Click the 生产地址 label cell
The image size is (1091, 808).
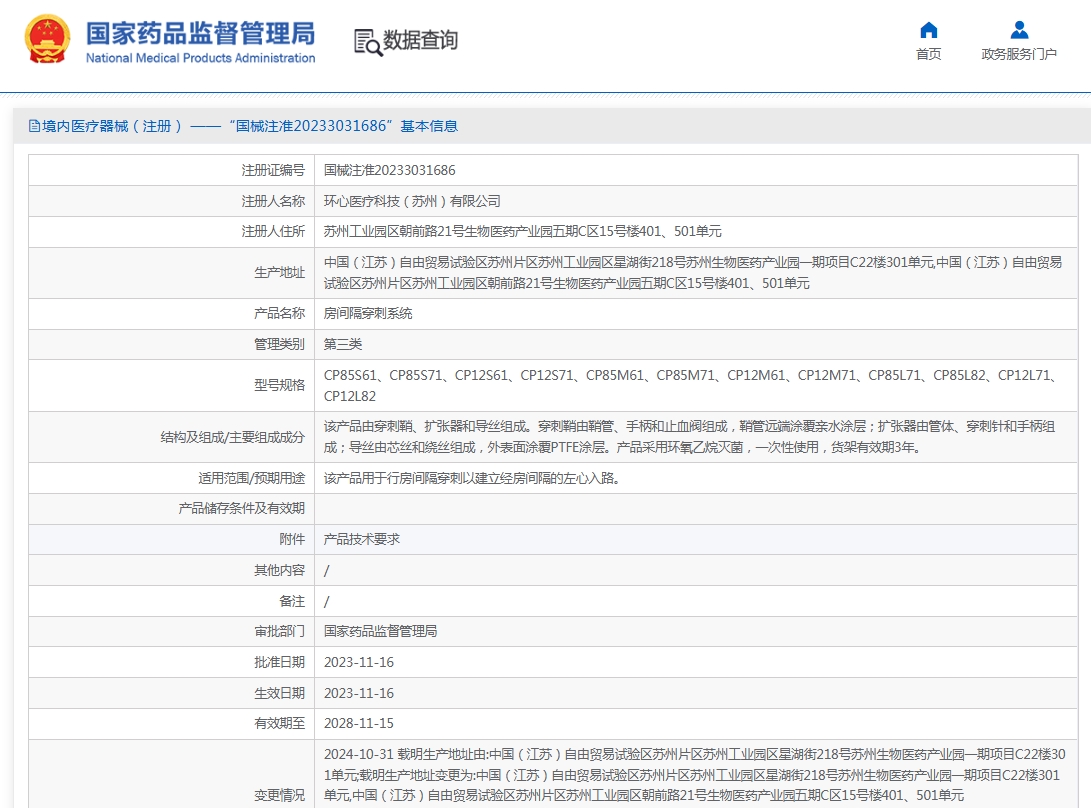coord(171,273)
